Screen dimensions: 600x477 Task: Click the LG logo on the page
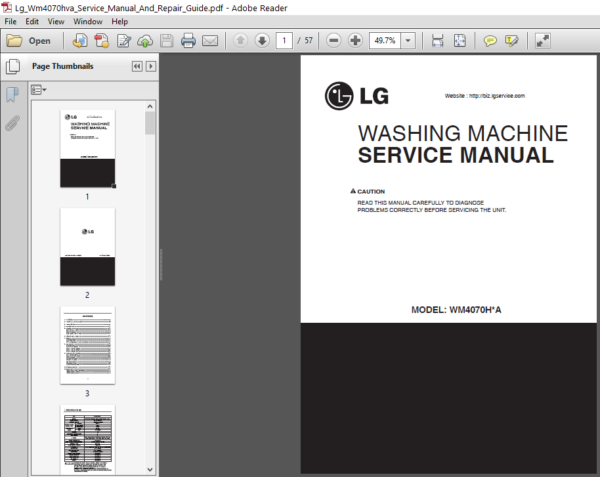[x=357, y=96]
